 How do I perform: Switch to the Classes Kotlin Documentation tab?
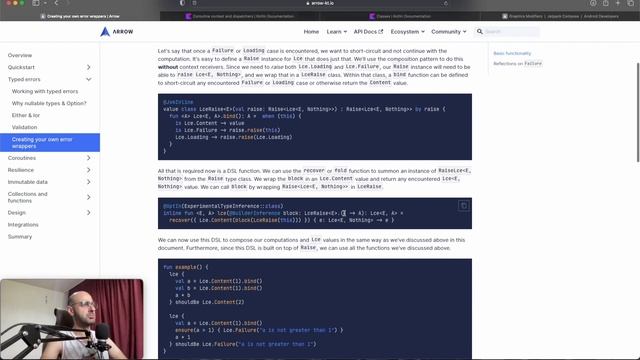click(x=400, y=16)
